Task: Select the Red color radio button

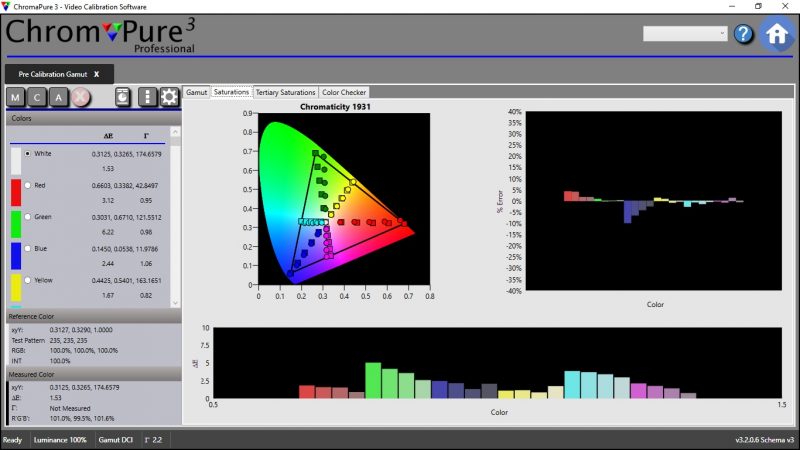Action: [x=27, y=185]
